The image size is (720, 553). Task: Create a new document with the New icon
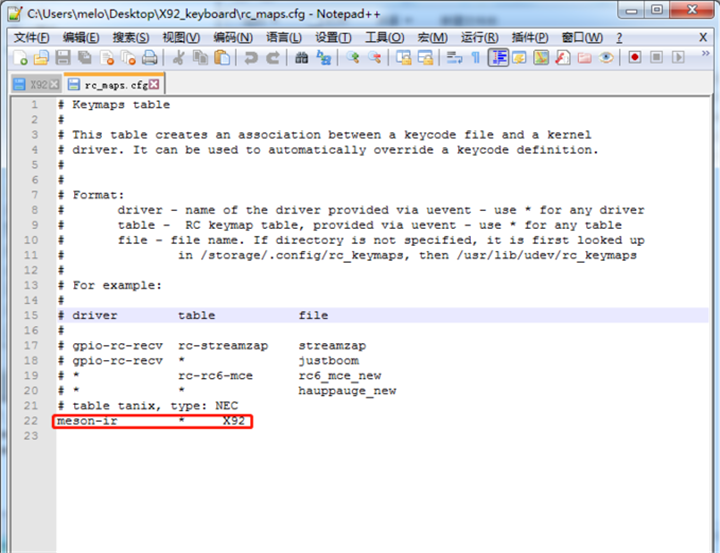coord(19,58)
